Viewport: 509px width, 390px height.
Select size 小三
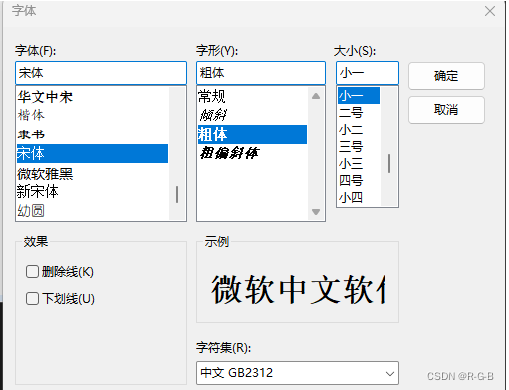[359, 164]
